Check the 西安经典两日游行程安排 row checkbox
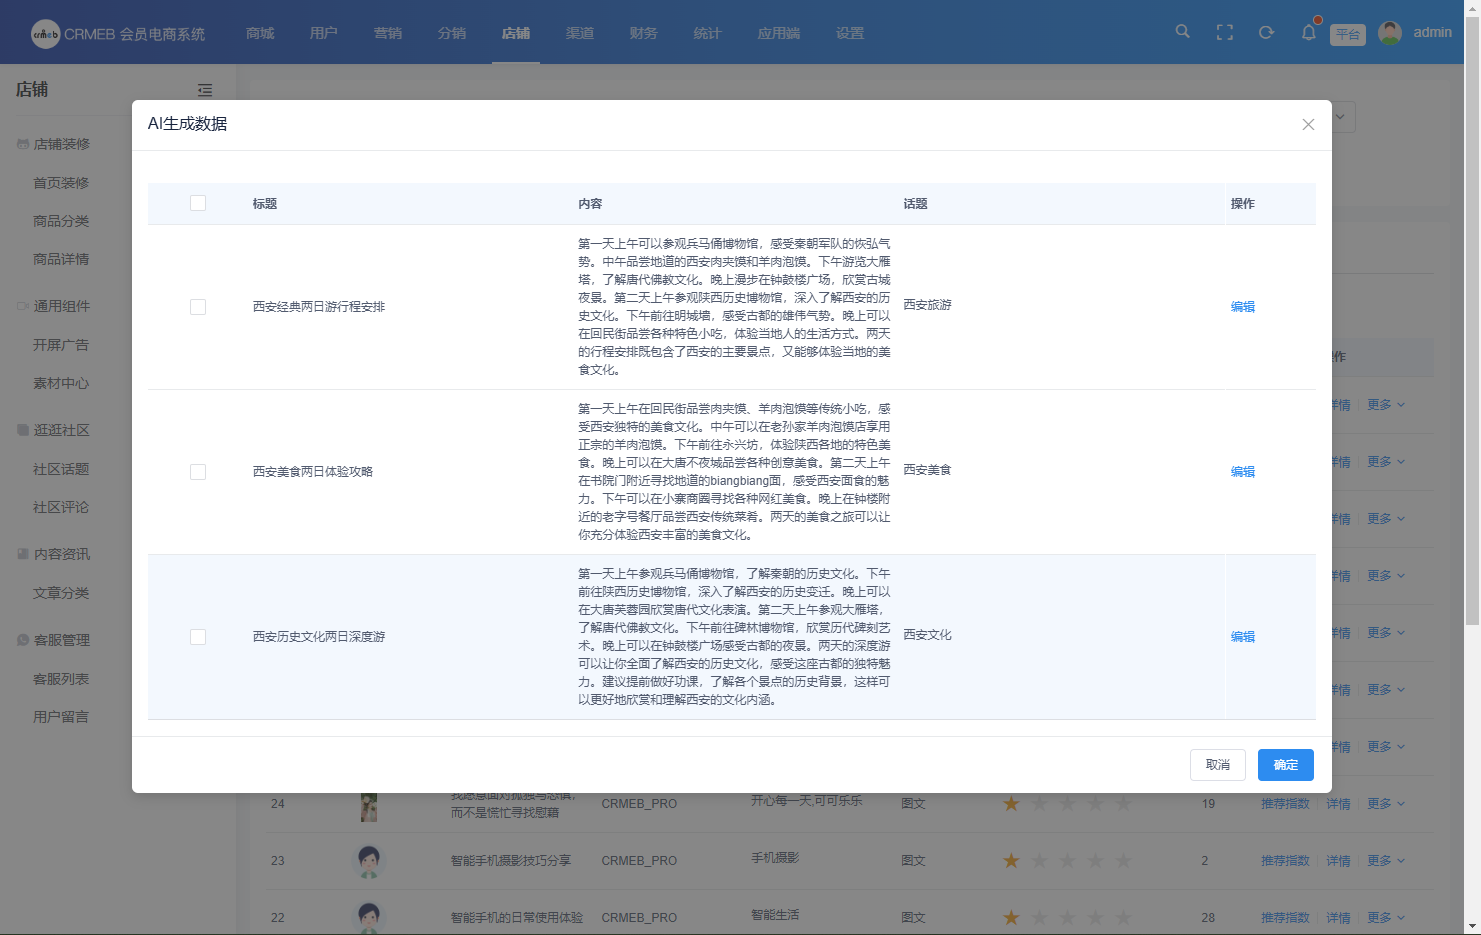Screen dimensions: 1481x935 (x=198, y=307)
